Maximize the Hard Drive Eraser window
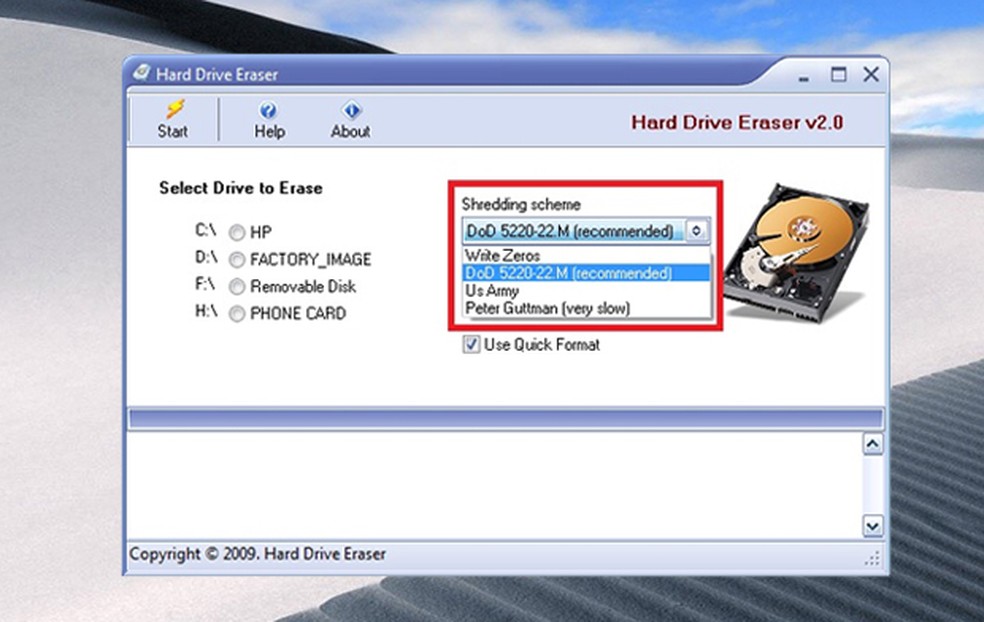 point(838,74)
